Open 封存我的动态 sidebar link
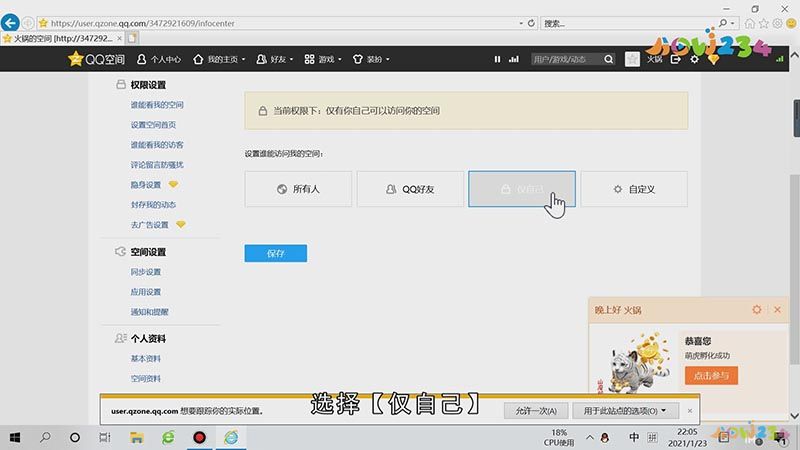Screen dimensions: 800x450 point(153,205)
